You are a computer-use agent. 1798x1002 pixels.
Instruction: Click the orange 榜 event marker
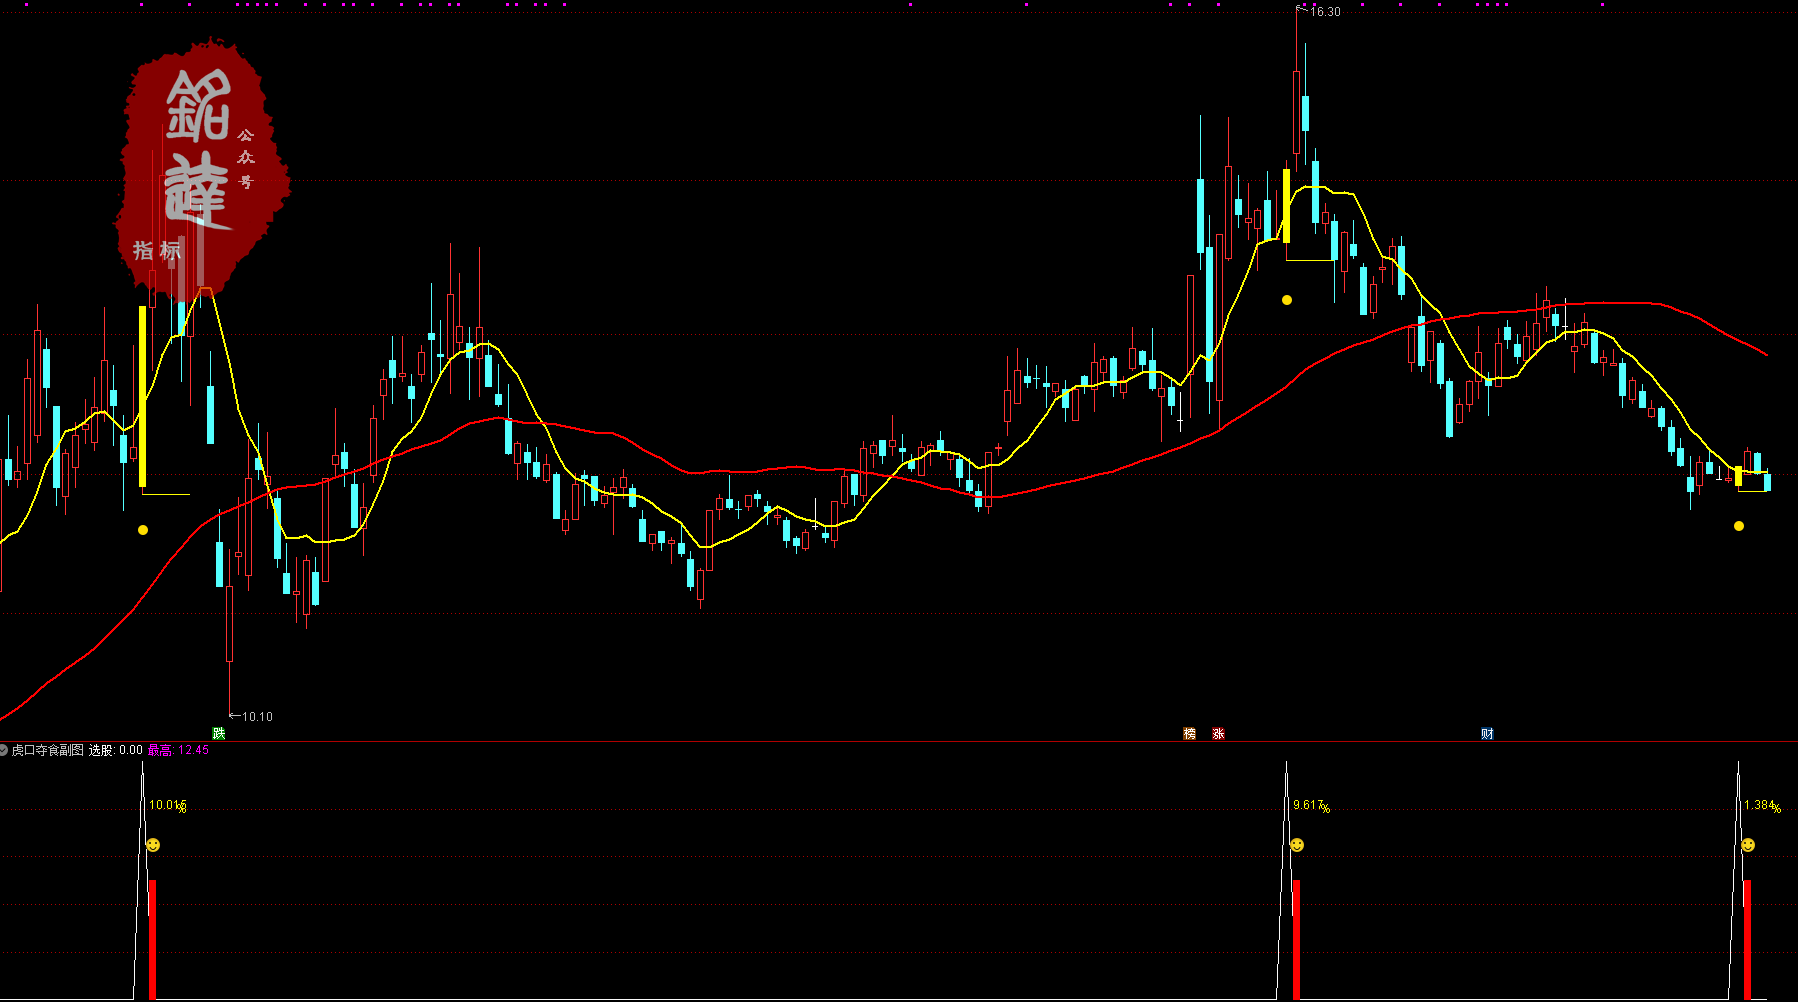[1189, 733]
